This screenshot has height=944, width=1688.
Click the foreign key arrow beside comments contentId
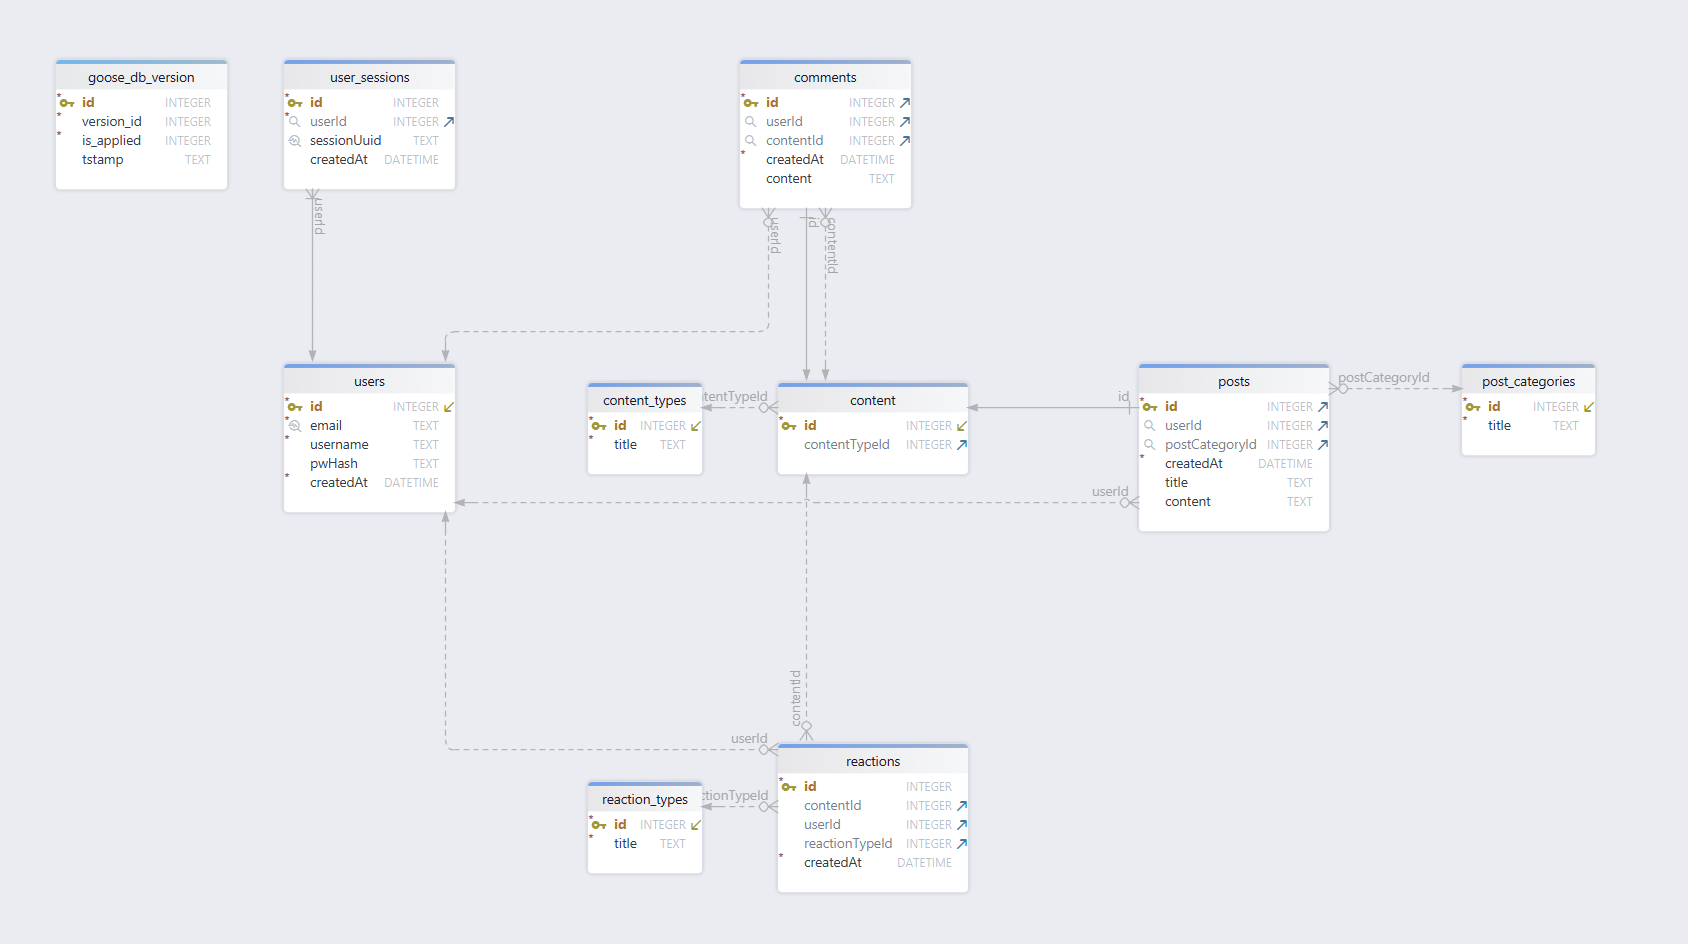pyautogui.click(x=904, y=140)
